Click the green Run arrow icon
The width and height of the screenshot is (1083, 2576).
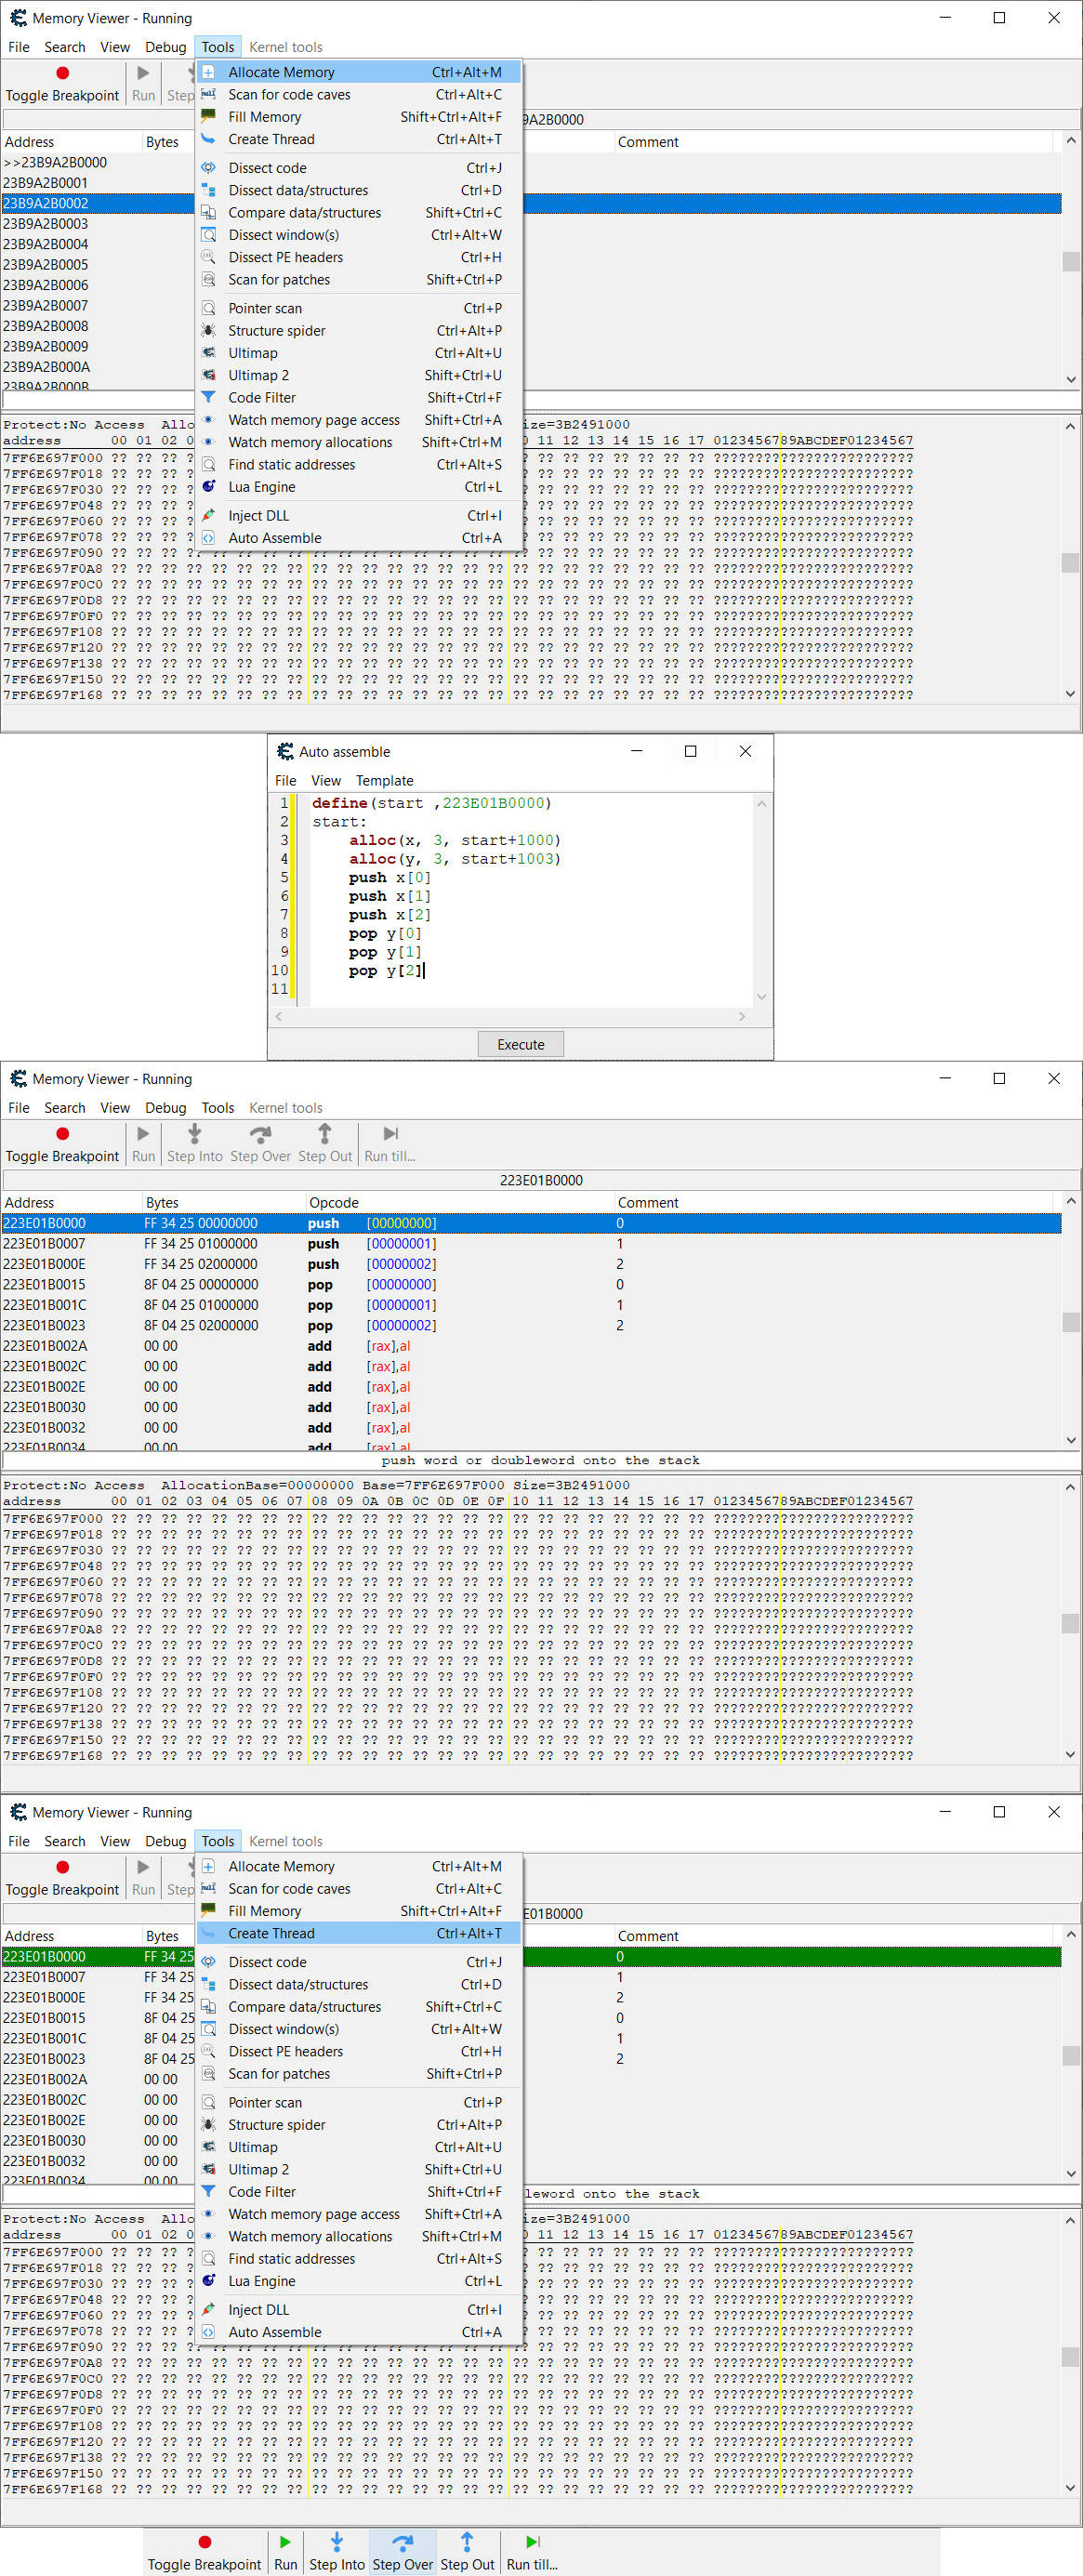[285, 2541]
